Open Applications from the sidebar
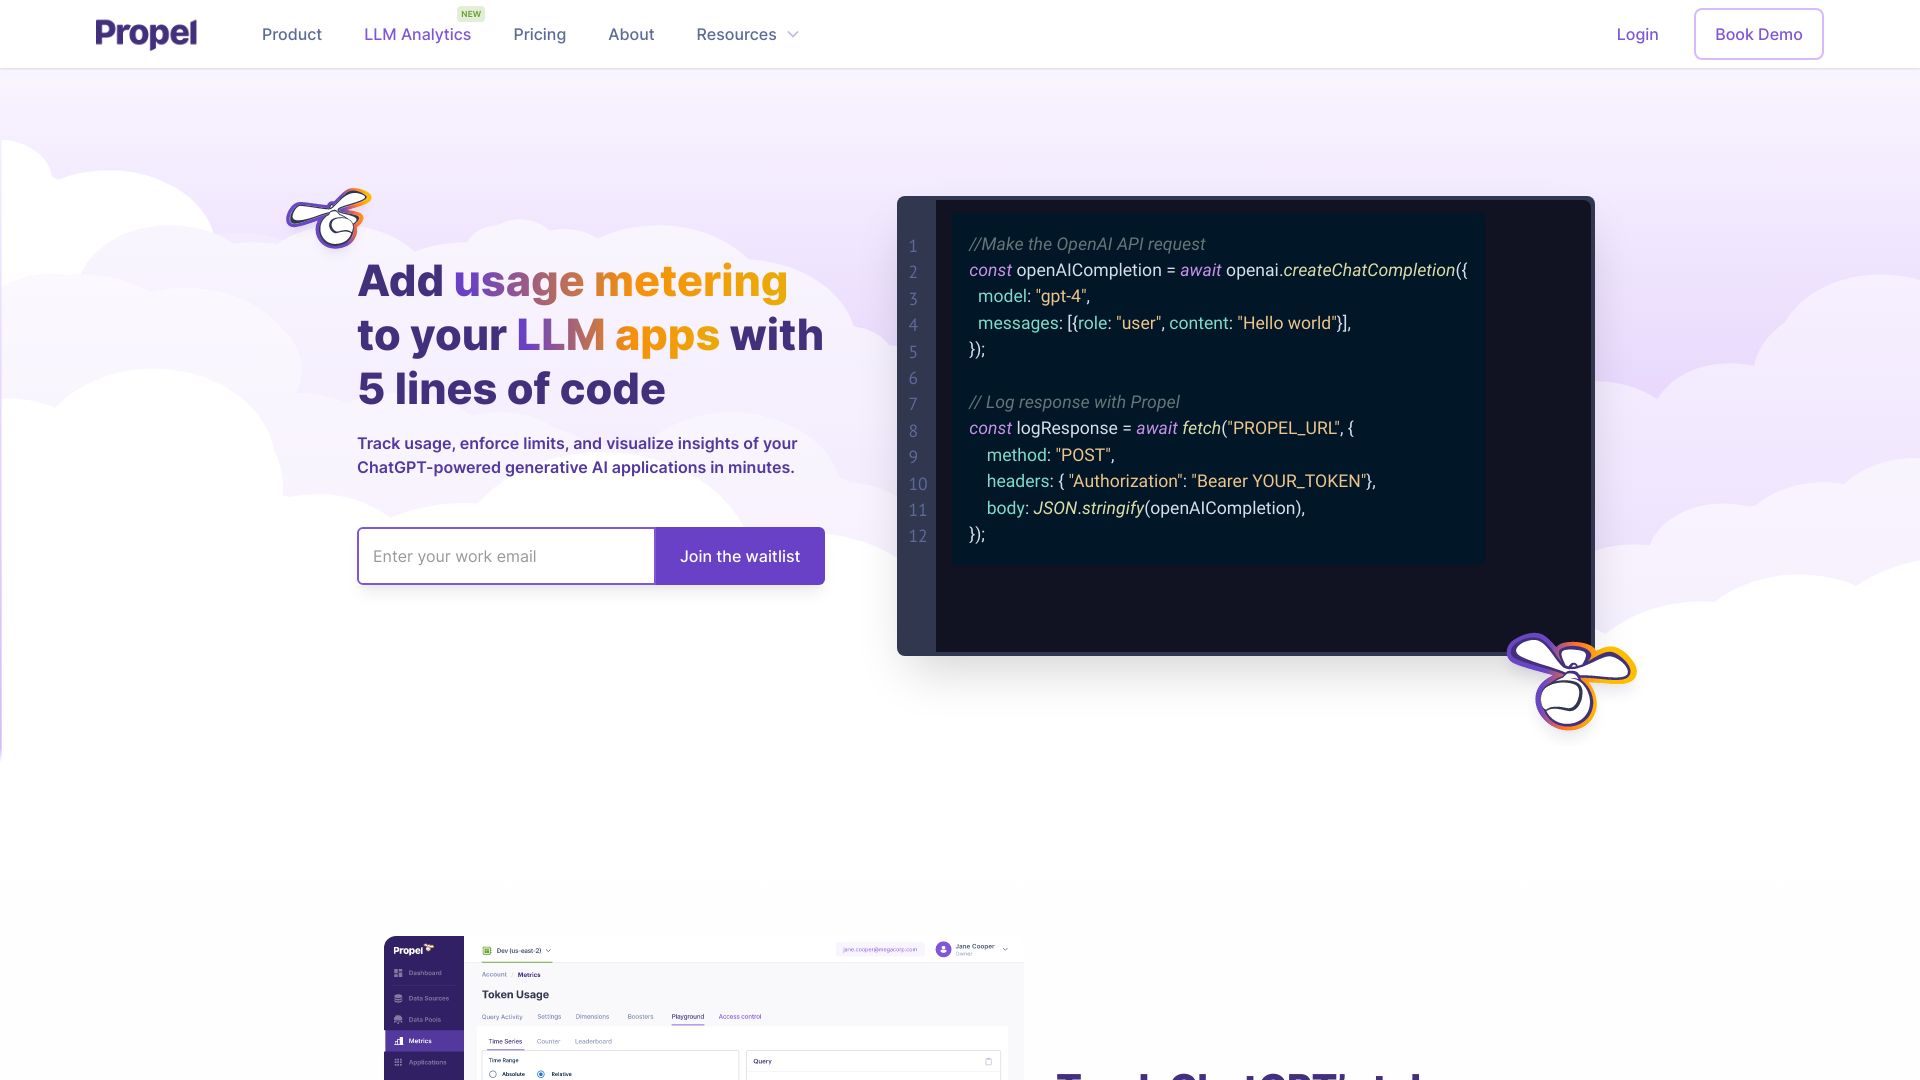The image size is (1920, 1080). (397, 1062)
